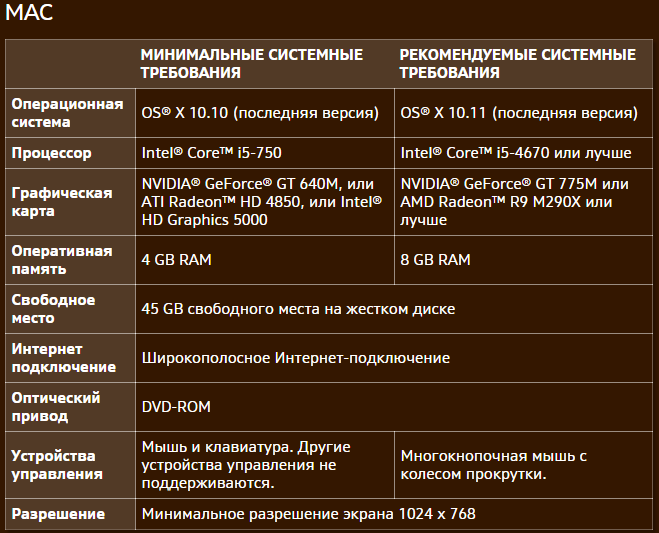Click the 45 GB free disk space text
The width and height of the screenshot is (659, 533).
[x=298, y=309]
